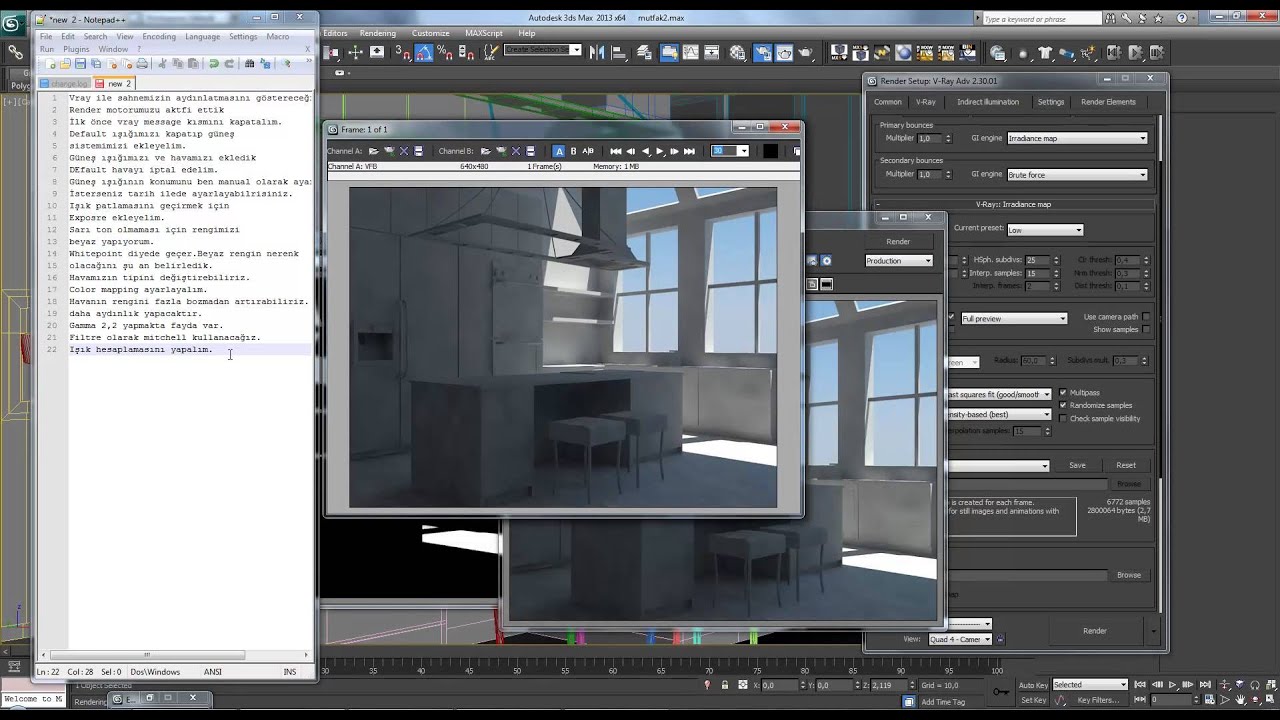
Task: Open Secondary bounces GI engine dropdown
Action: coord(1077,175)
